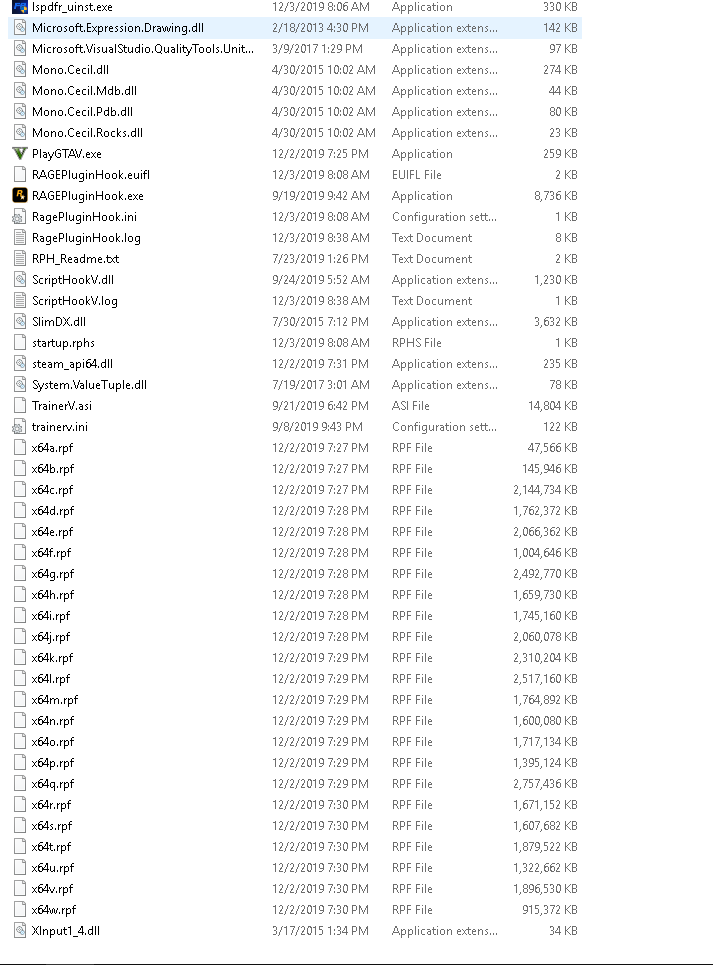Click the steam_api64.dll file icon
713x965 pixels.
pyautogui.click(x=19, y=364)
